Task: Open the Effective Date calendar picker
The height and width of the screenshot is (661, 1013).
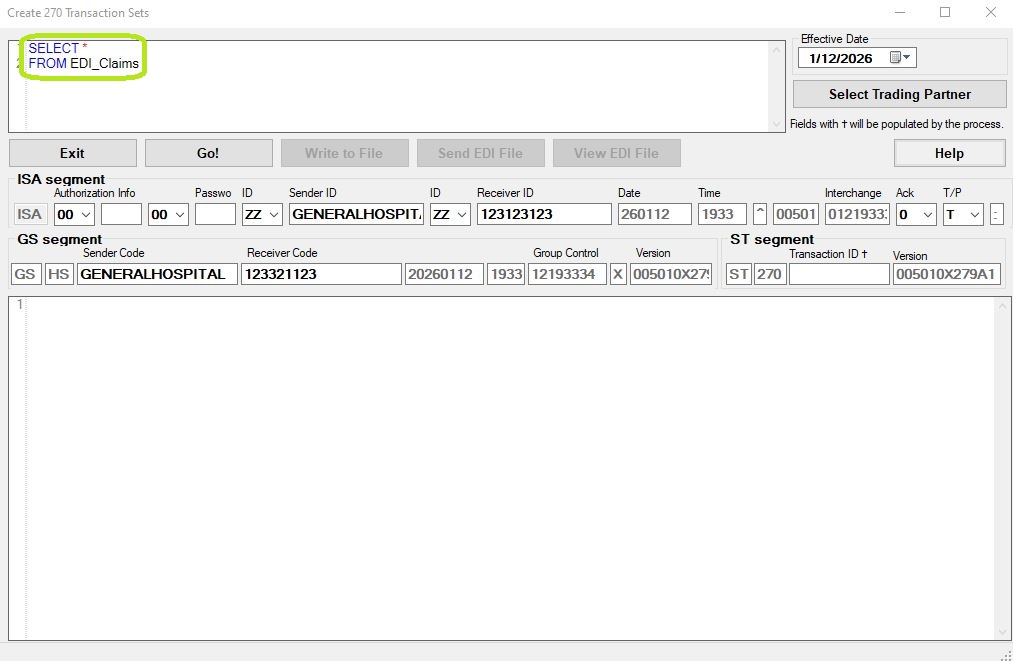Action: point(900,58)
